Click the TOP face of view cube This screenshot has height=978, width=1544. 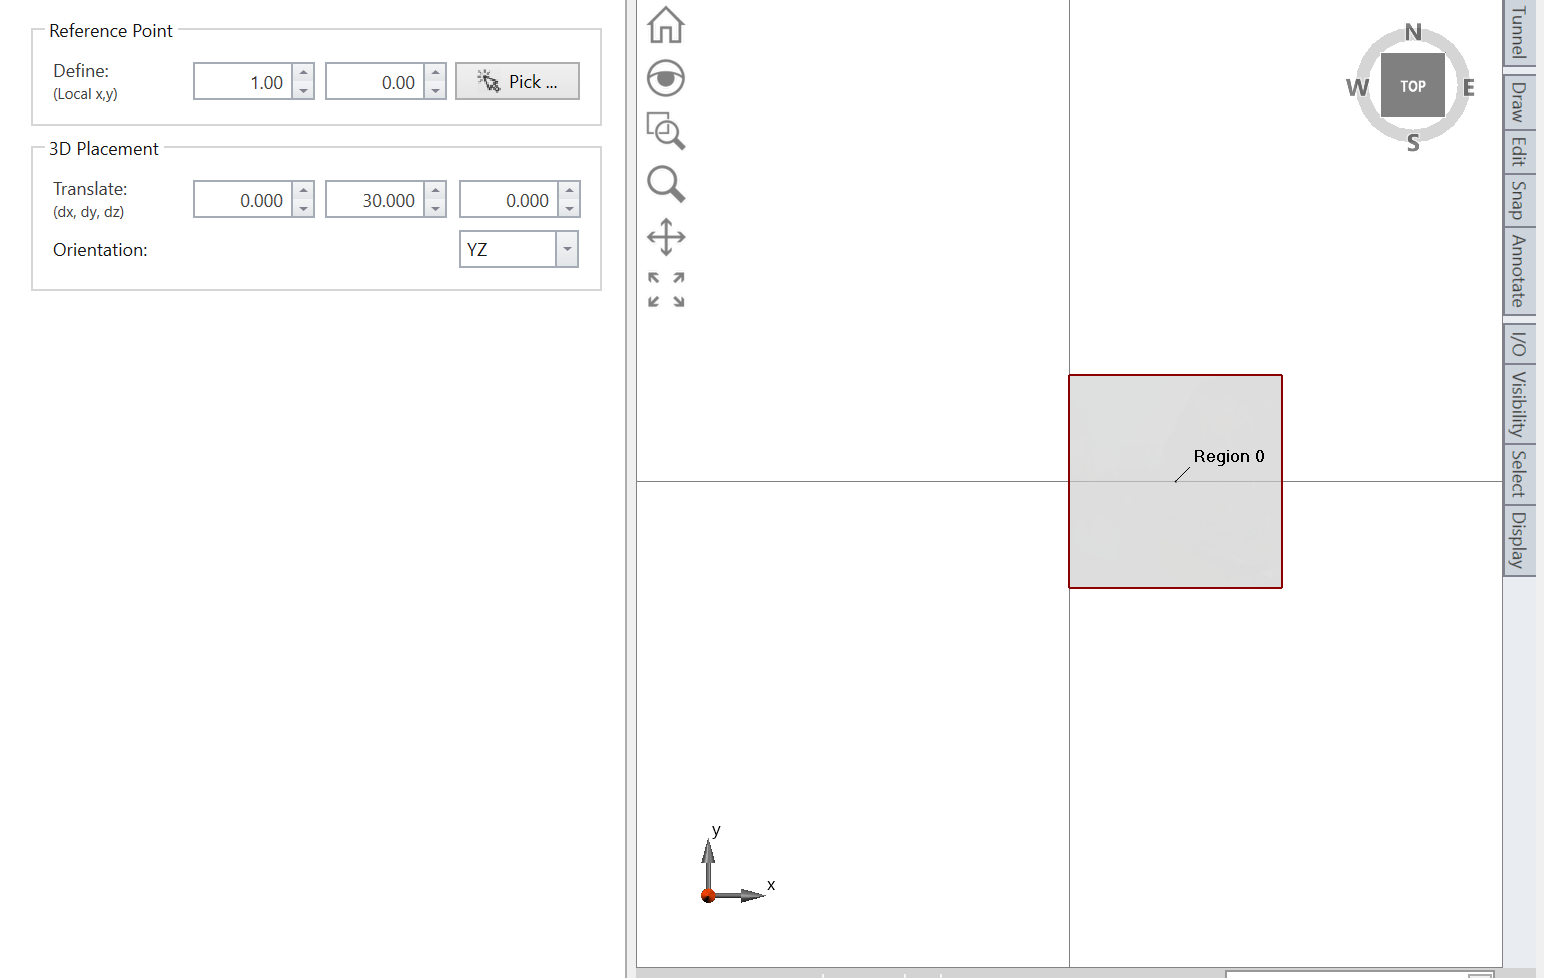1412,86
